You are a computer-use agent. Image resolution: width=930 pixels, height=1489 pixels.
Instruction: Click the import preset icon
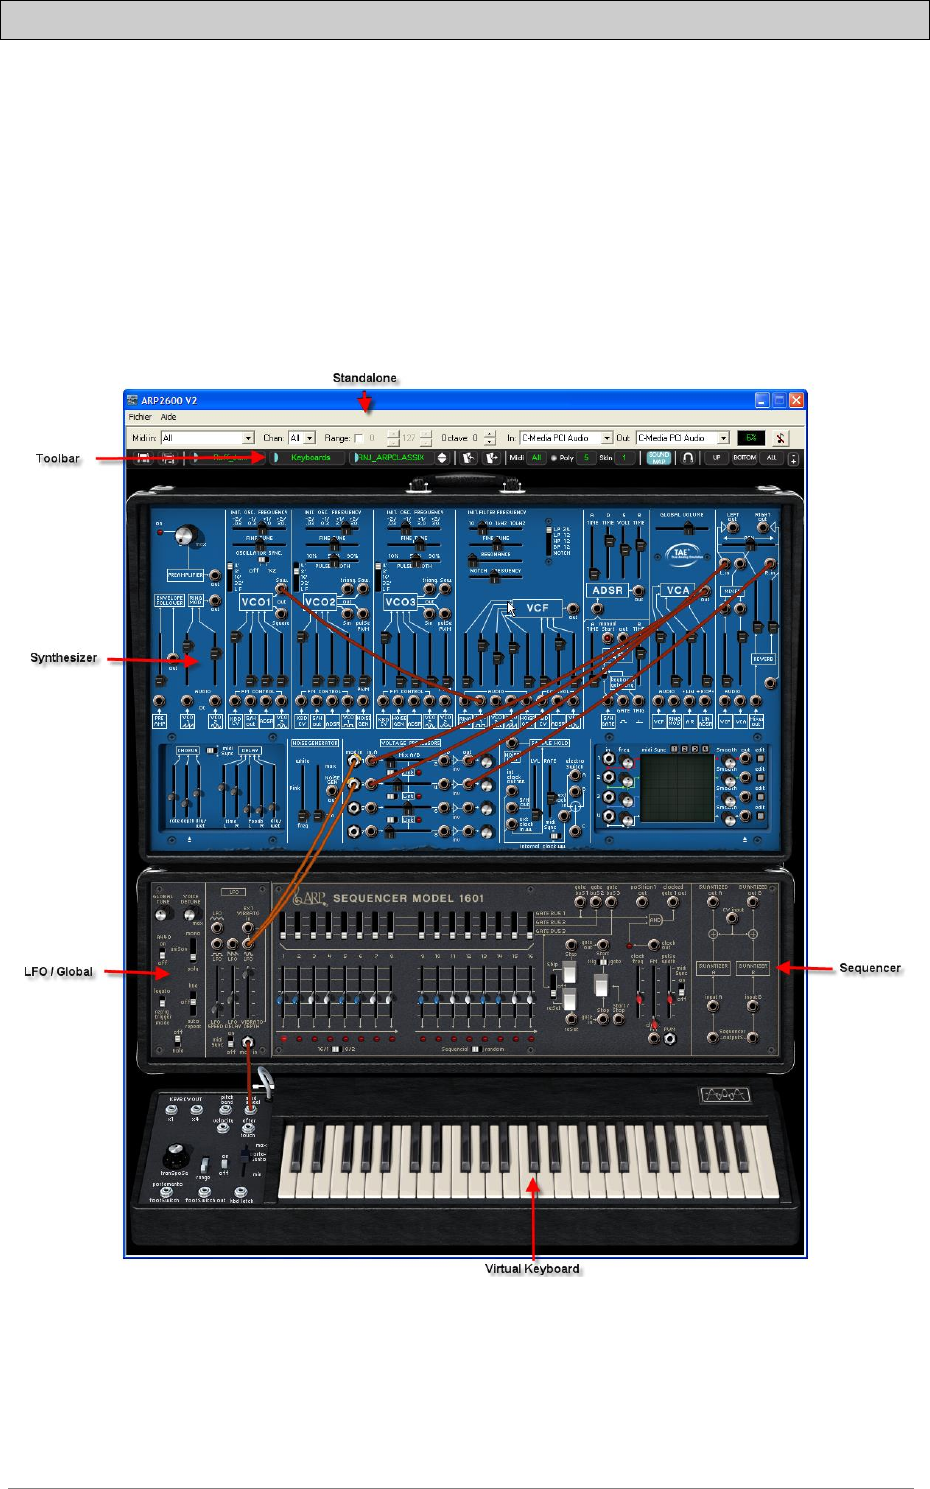pyautogui.click(x=467, y=458)
